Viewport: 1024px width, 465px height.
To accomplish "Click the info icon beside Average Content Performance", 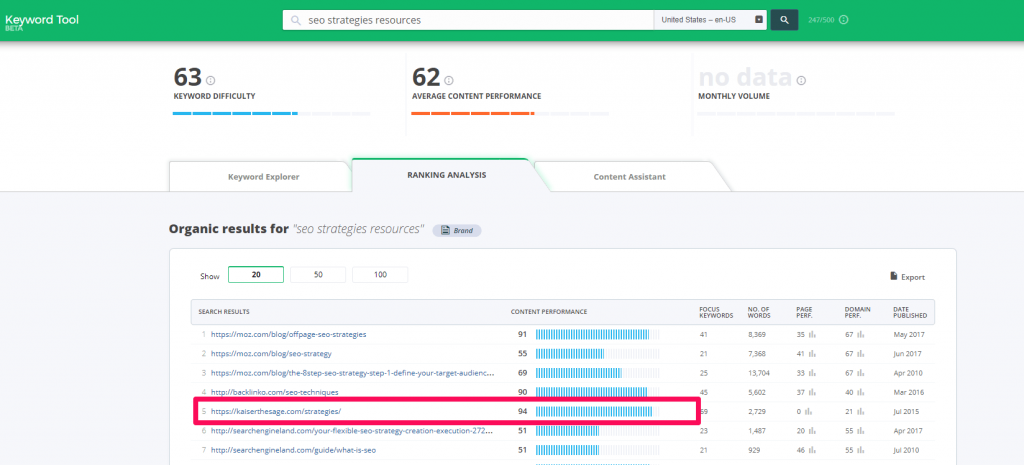I will (449, 80).
